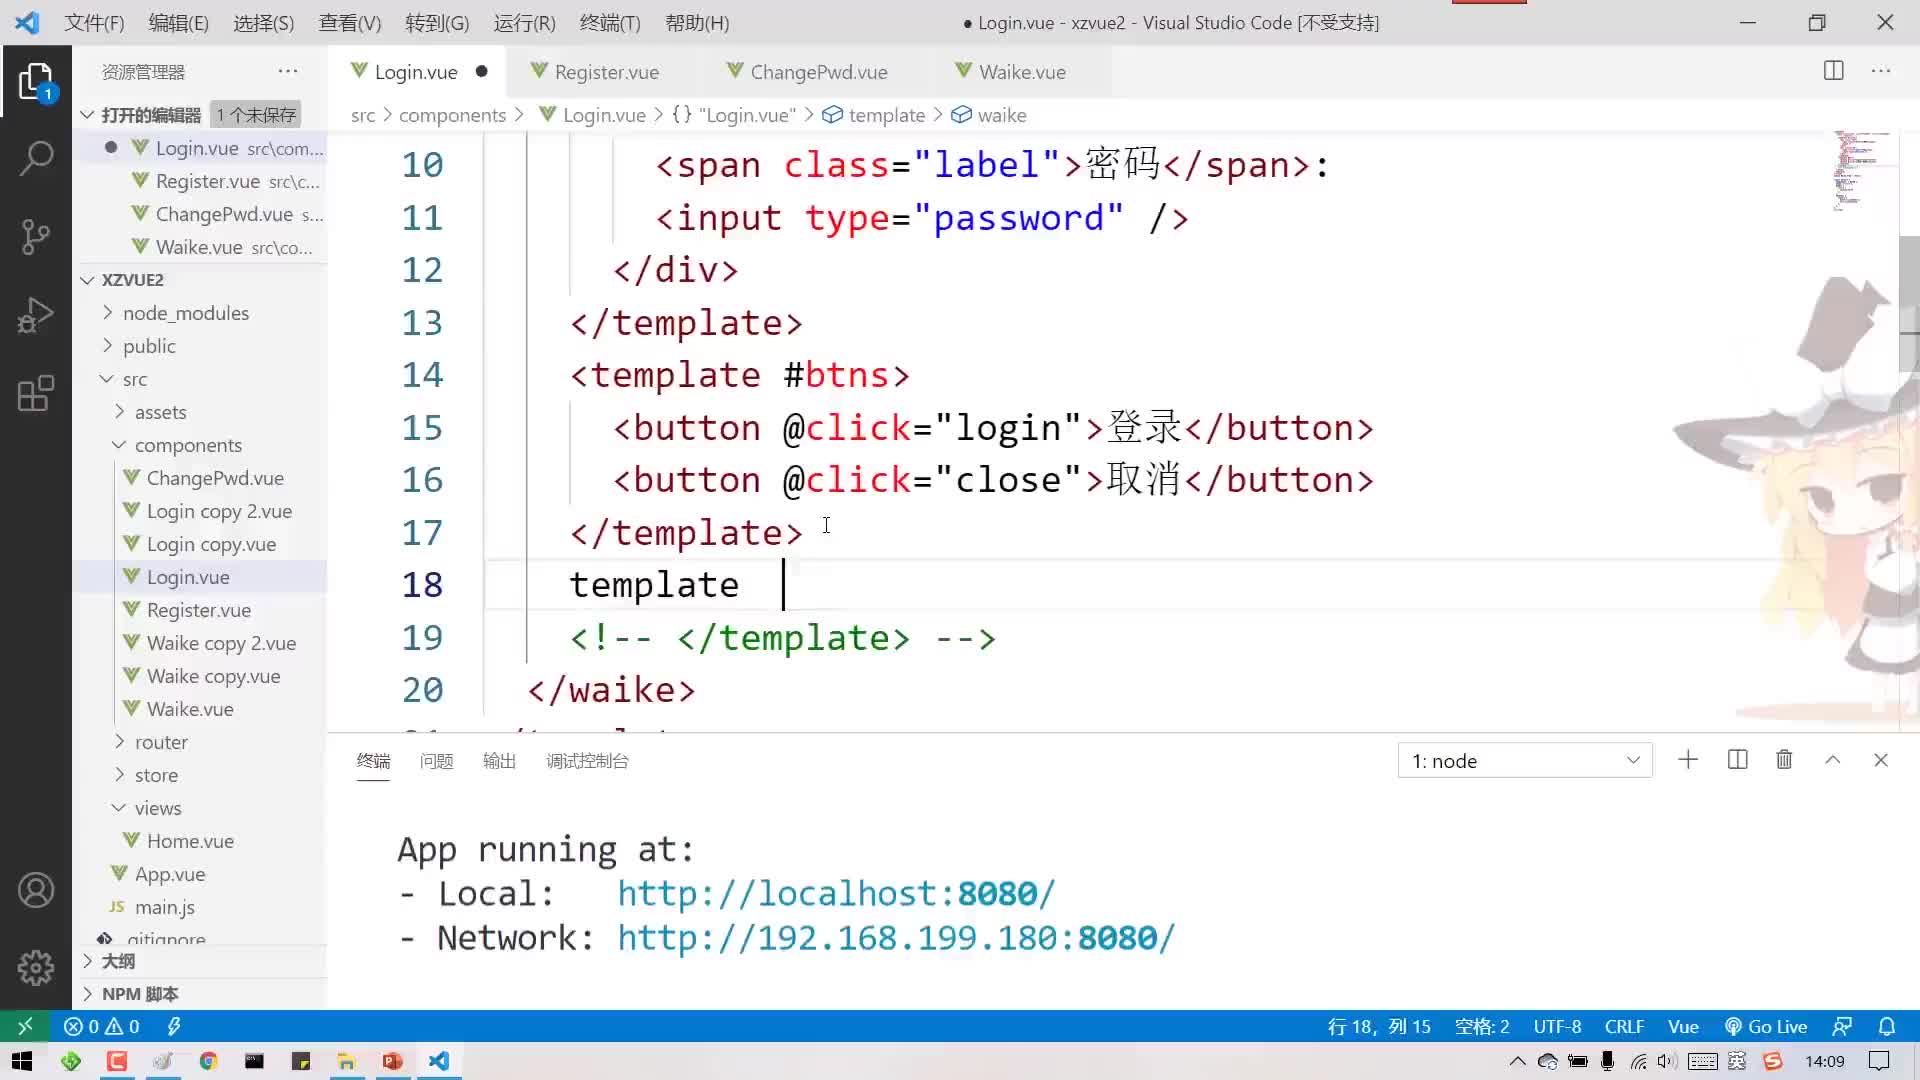The image size is (1920, 1080).
Task: Select the Waike.vue tab in editor
Action: click(x=1023, y=71)
